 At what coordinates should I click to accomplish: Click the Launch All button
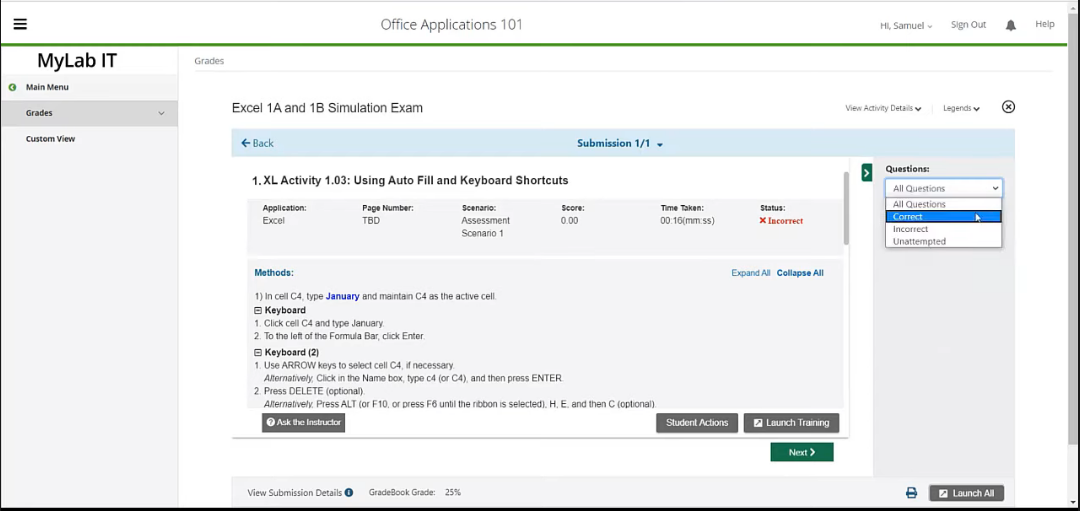click(x=966, y=493)
